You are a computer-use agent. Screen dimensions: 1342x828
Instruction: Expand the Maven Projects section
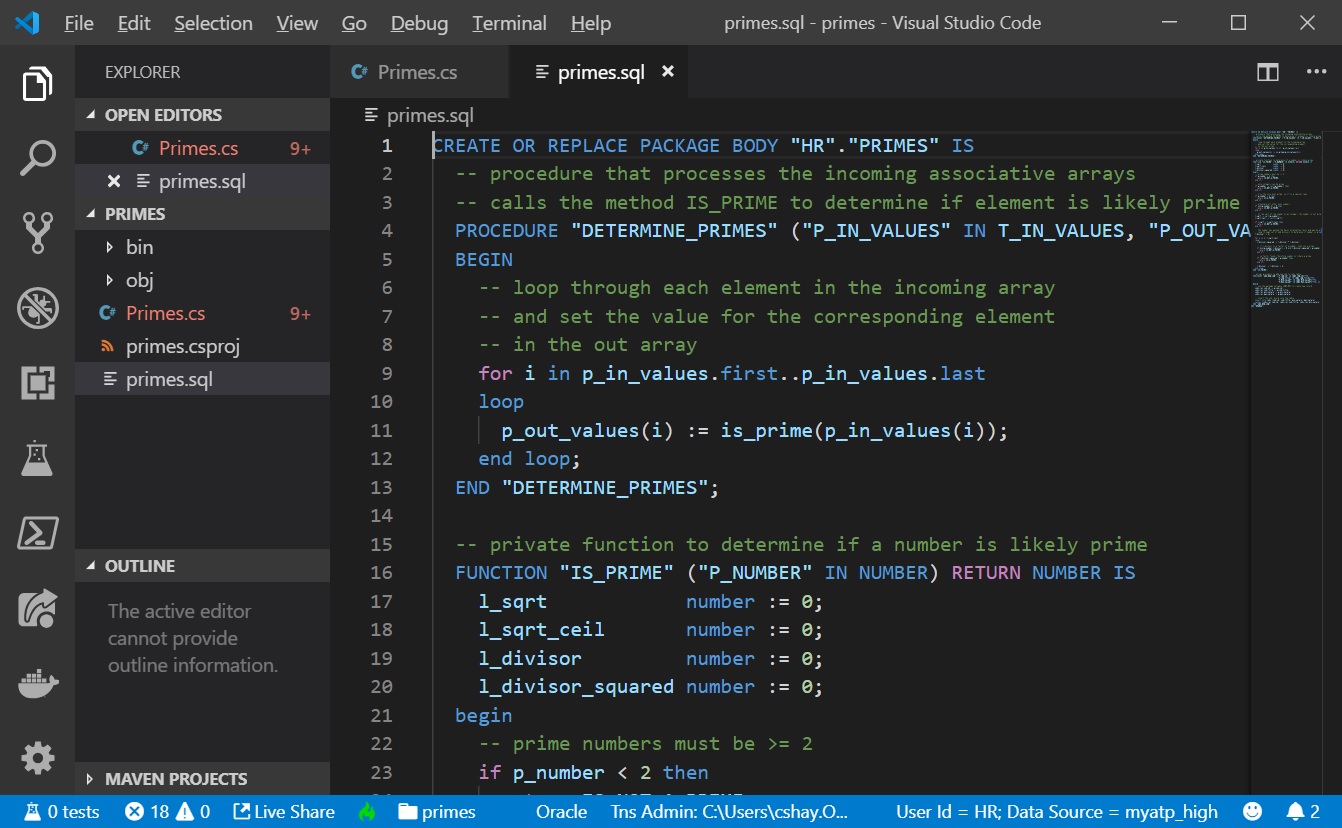[175, 779]
